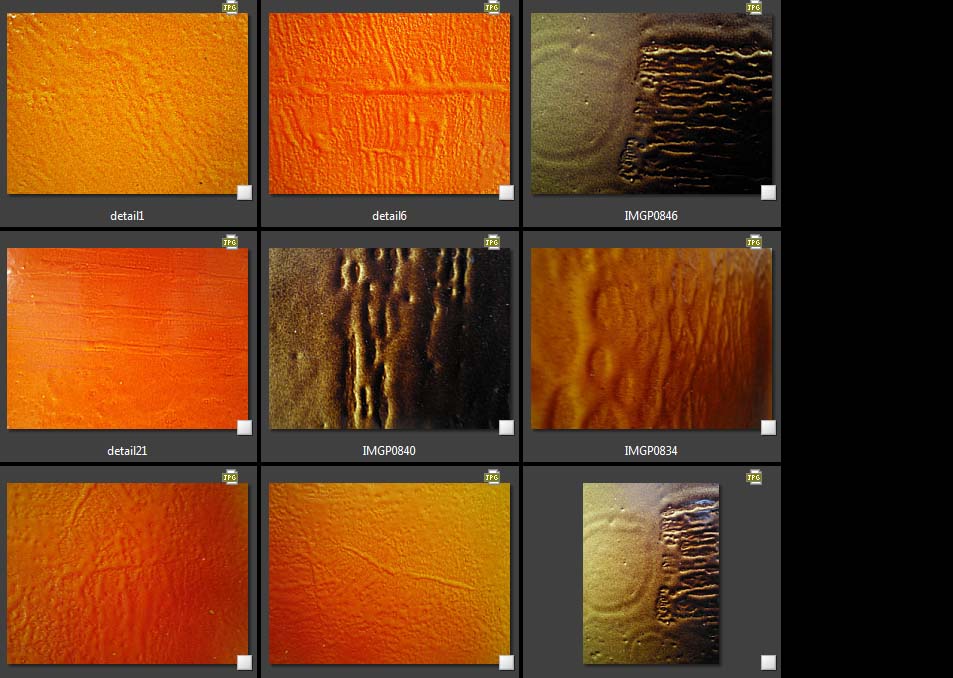Mark the checkbox on the IMGP0834 thumbnail
The image size is (953, 678).
pos(768,428)
